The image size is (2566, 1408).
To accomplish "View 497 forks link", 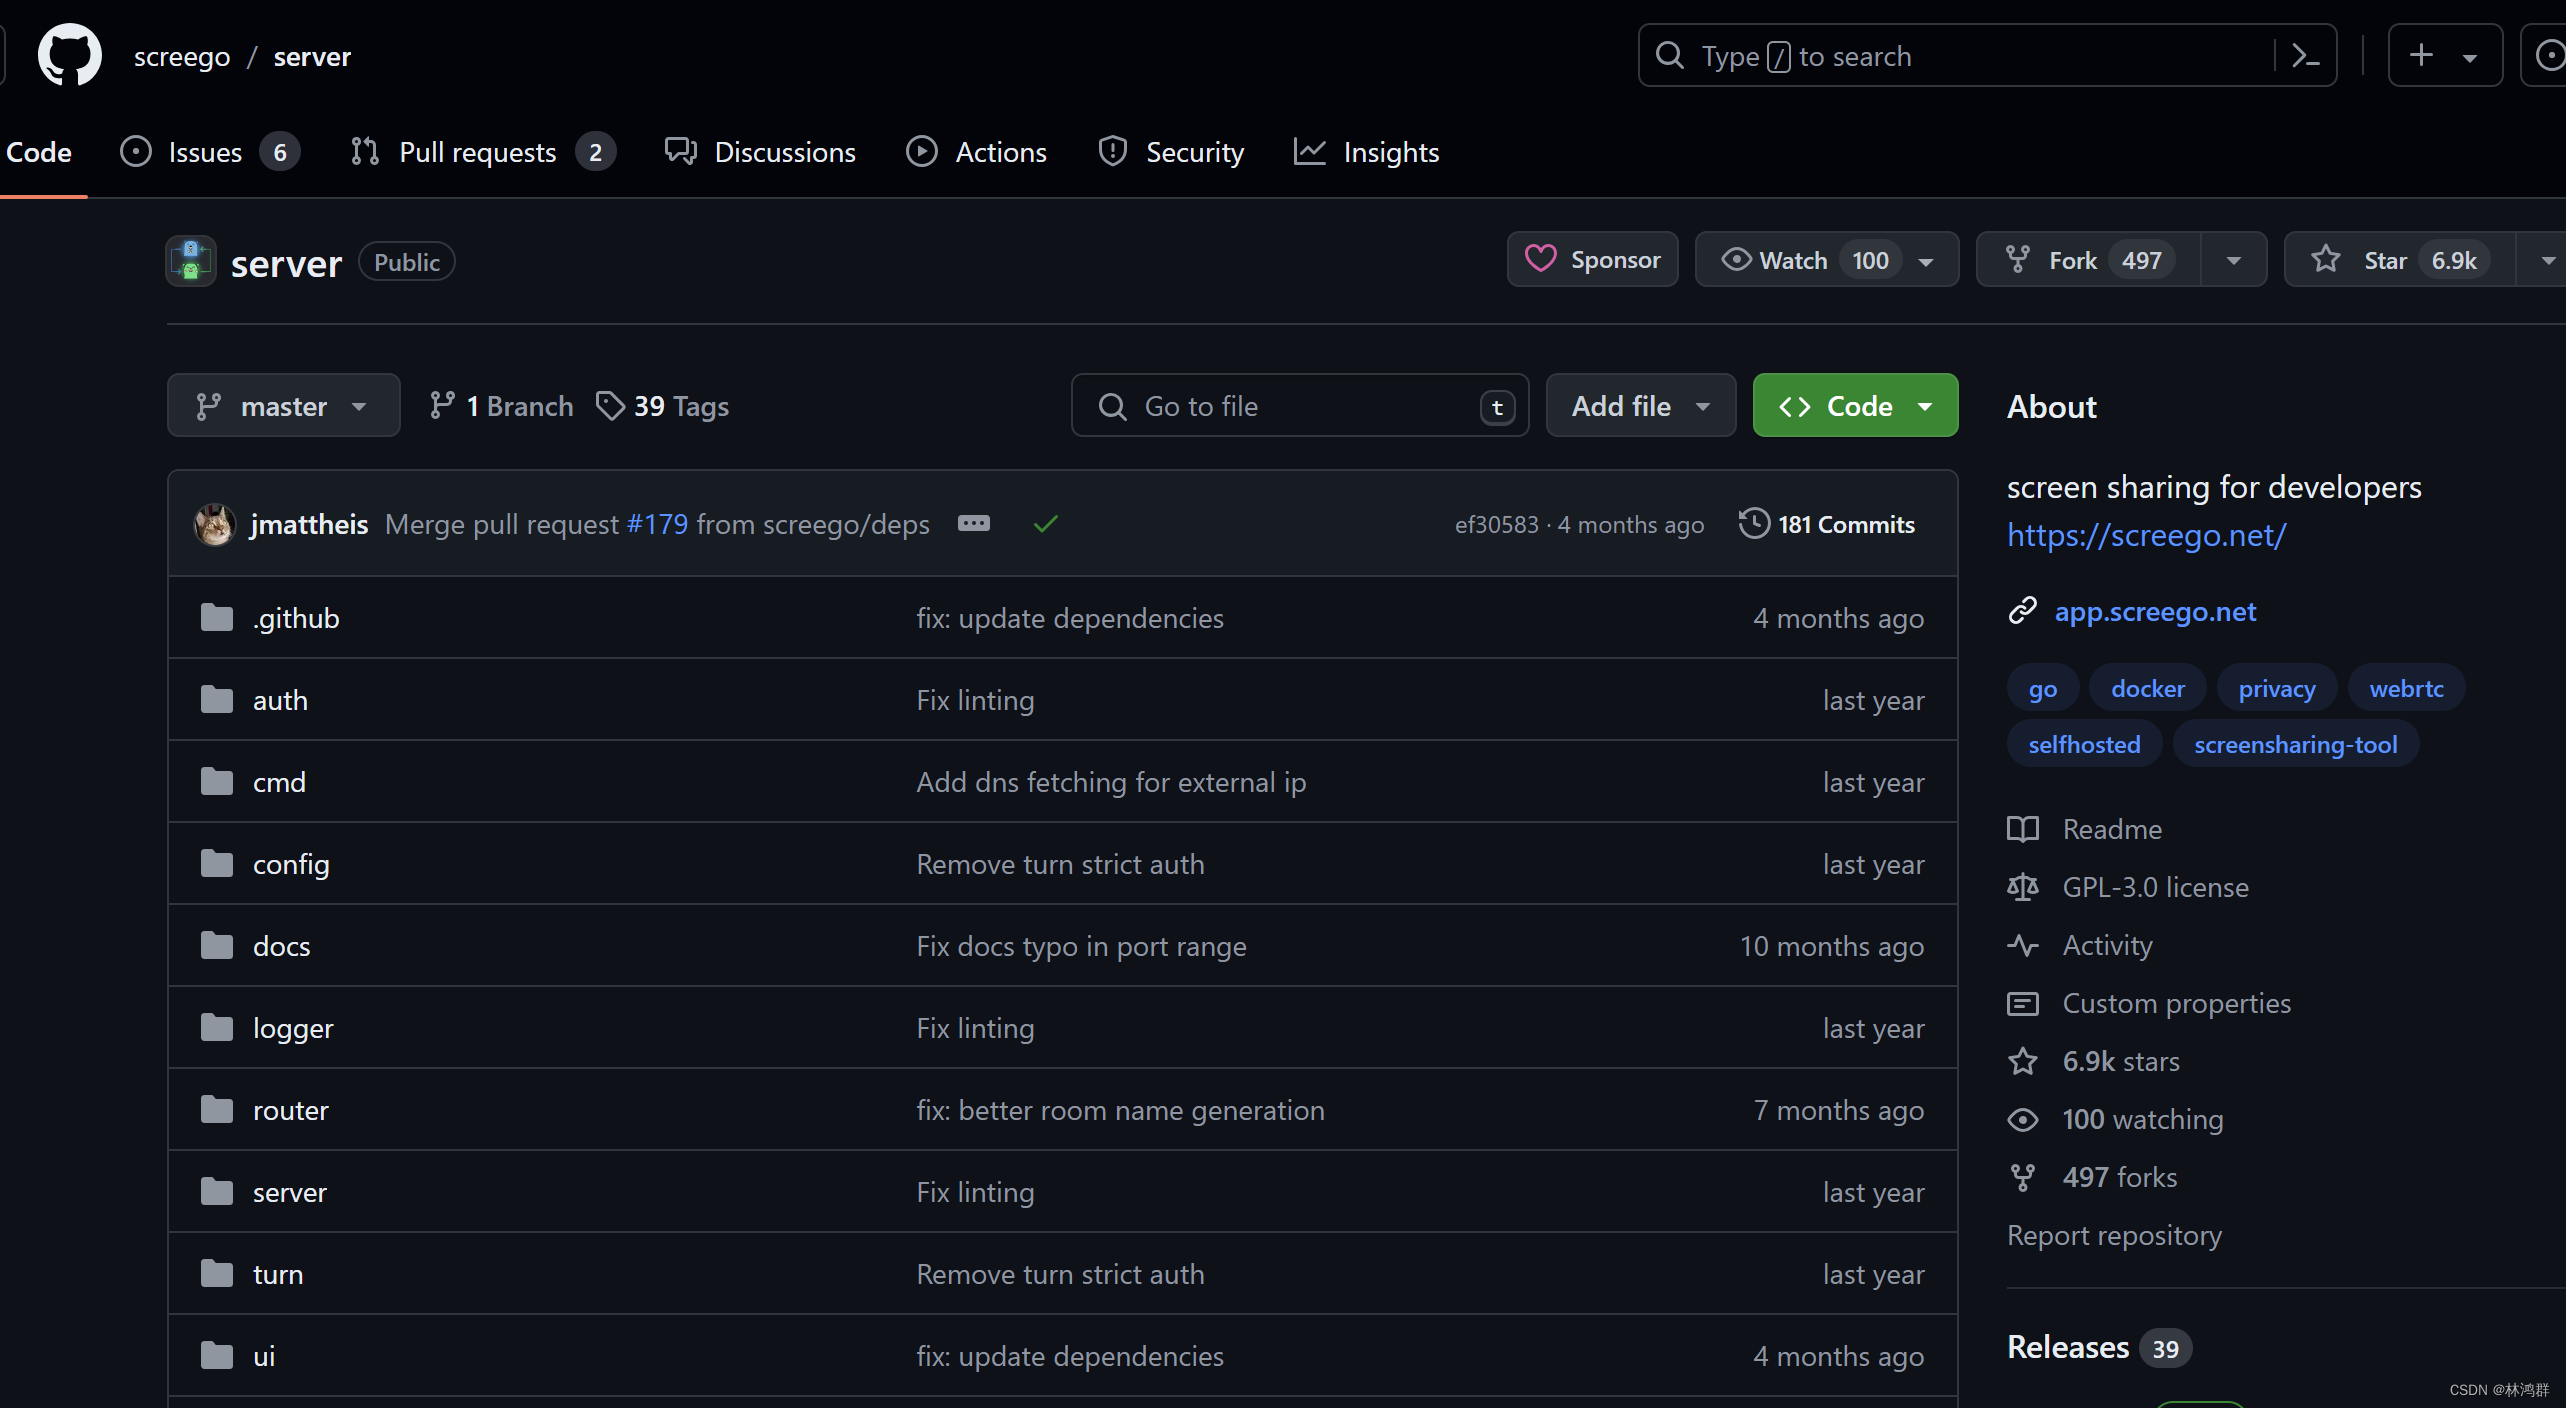I will tap(2093, 1177).
